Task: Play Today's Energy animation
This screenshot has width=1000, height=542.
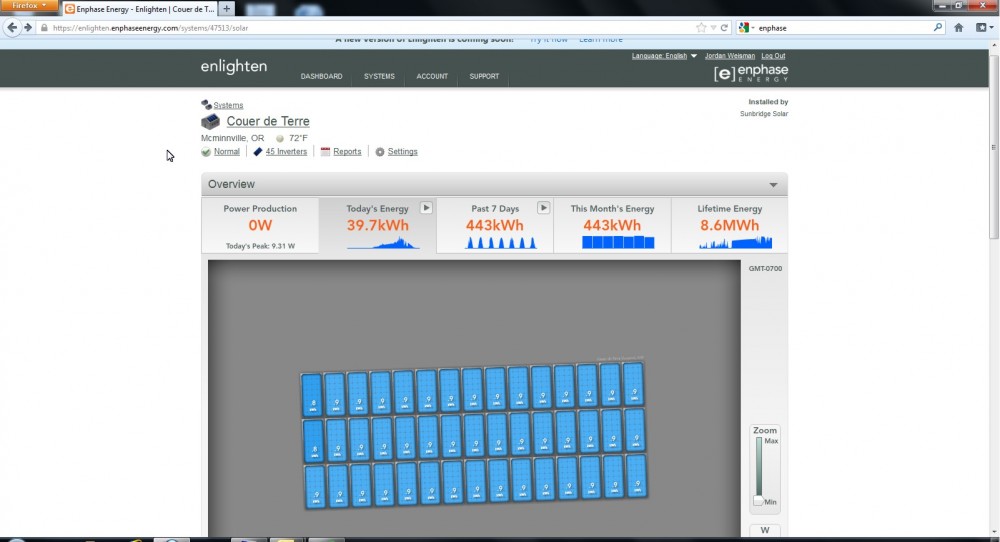Action: pos(426,208)
